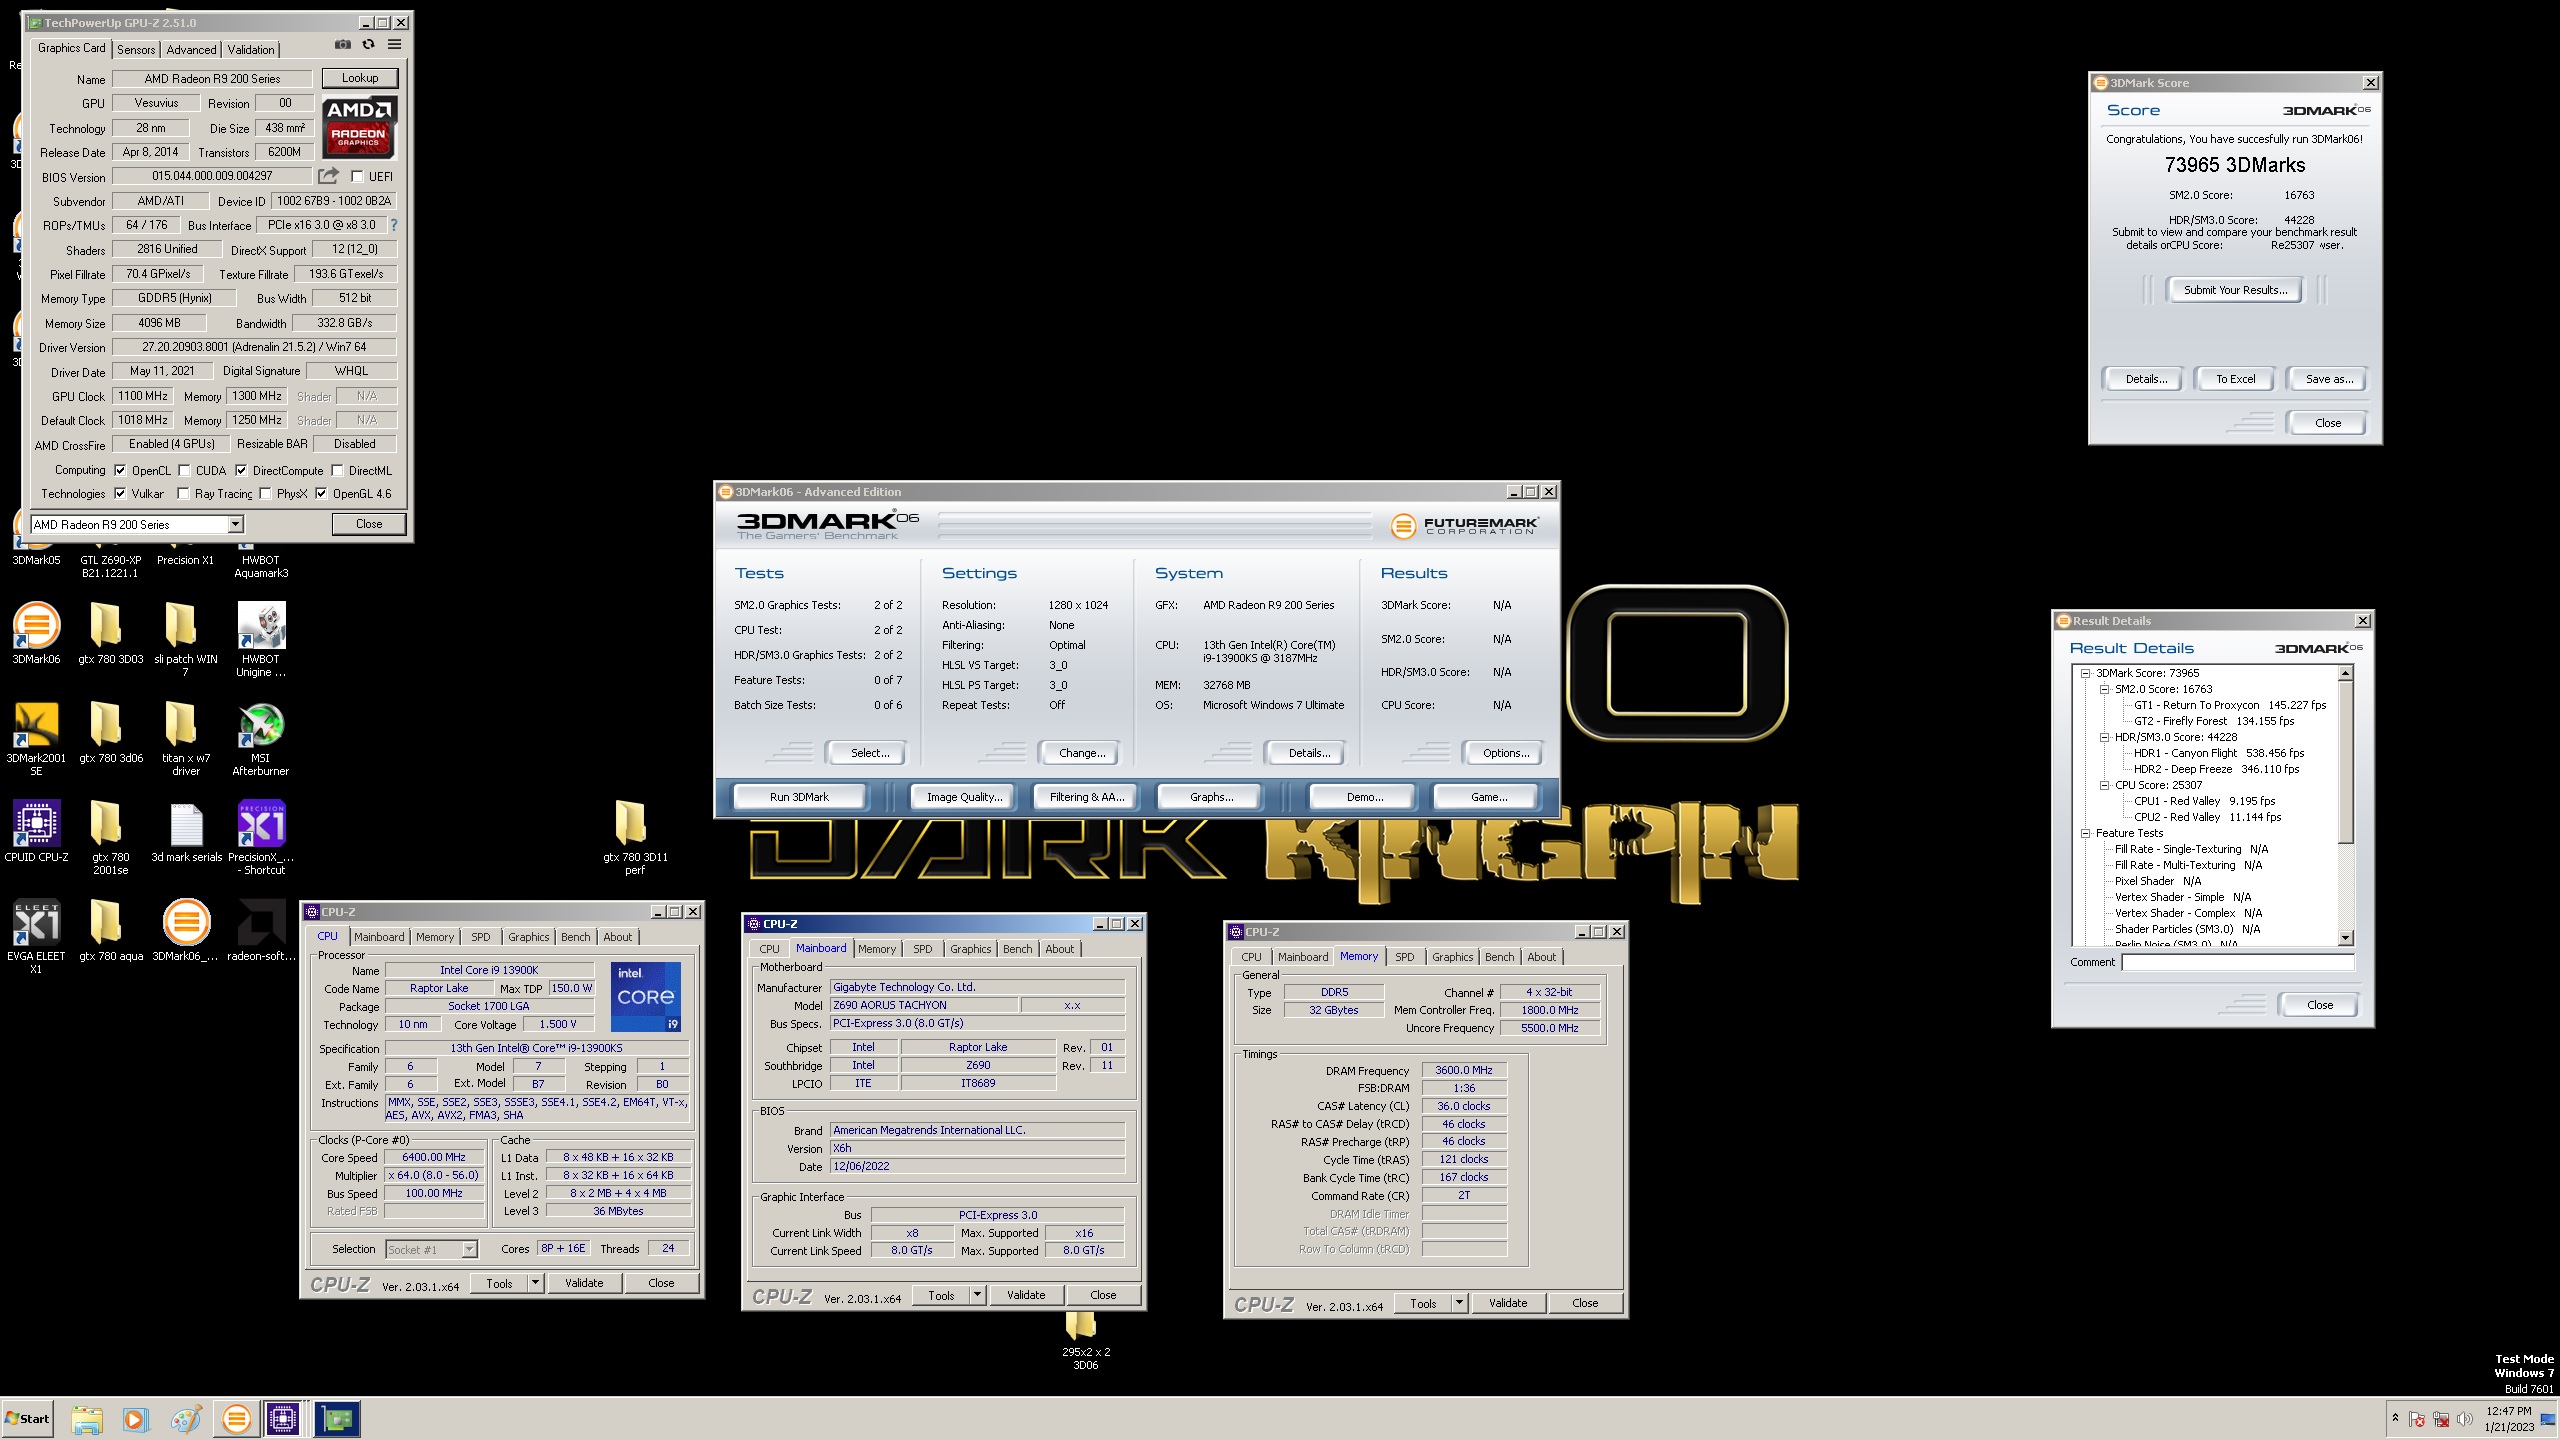This screenshot has width=2560, height=1440.
Task: Switch to the Bench tab in the left CPU-Z window
Action: [575, 937]
